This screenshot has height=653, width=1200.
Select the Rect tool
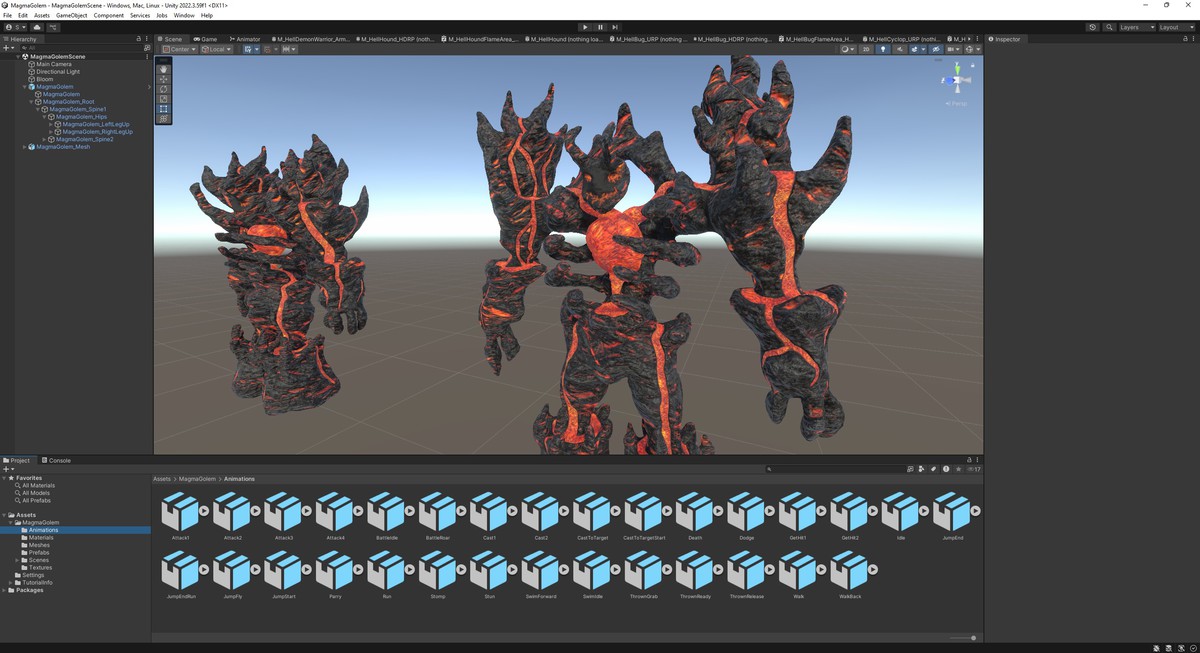[164, 109]
